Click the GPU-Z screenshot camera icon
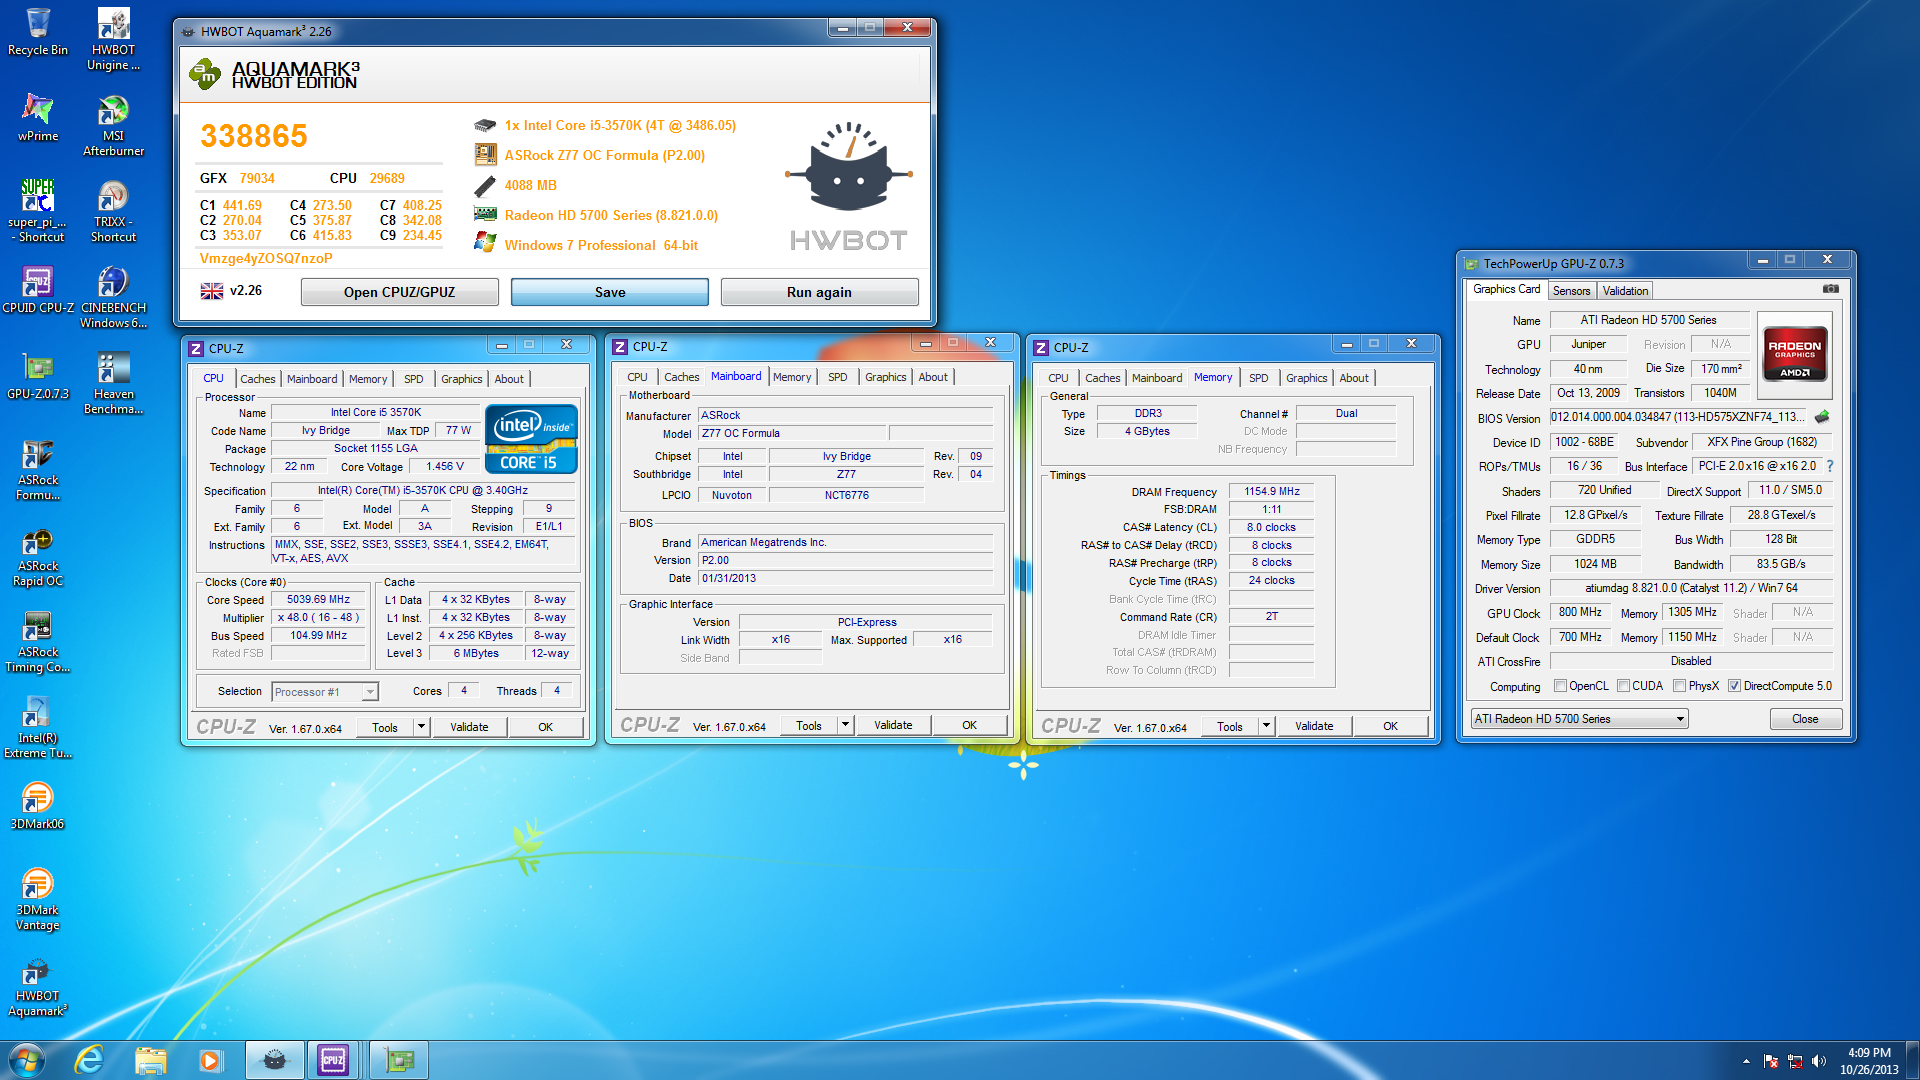 click(1830, 289)
